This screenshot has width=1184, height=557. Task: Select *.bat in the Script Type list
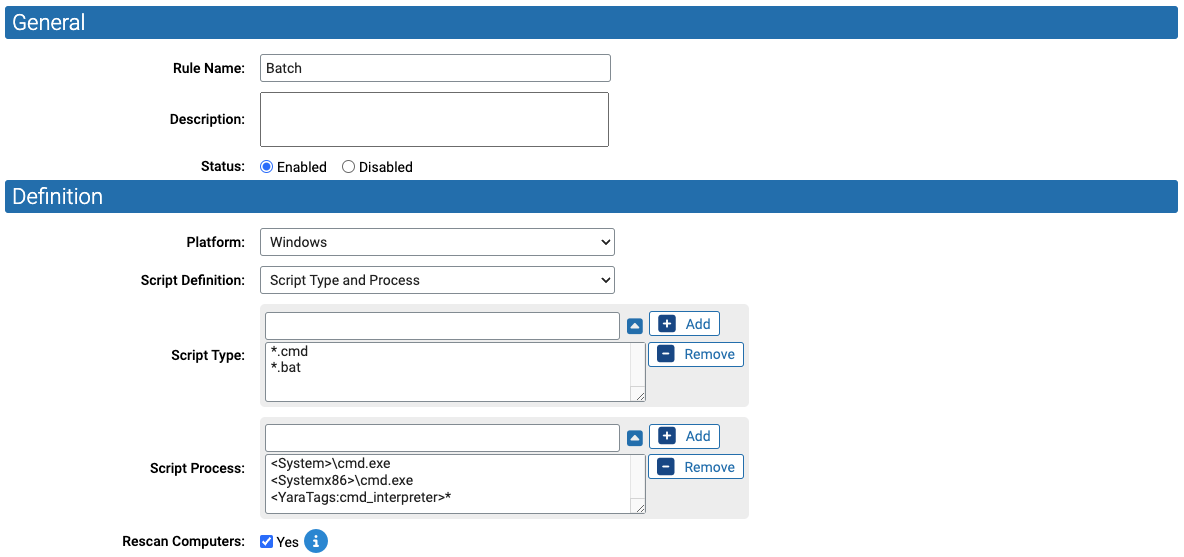point(288,368)
